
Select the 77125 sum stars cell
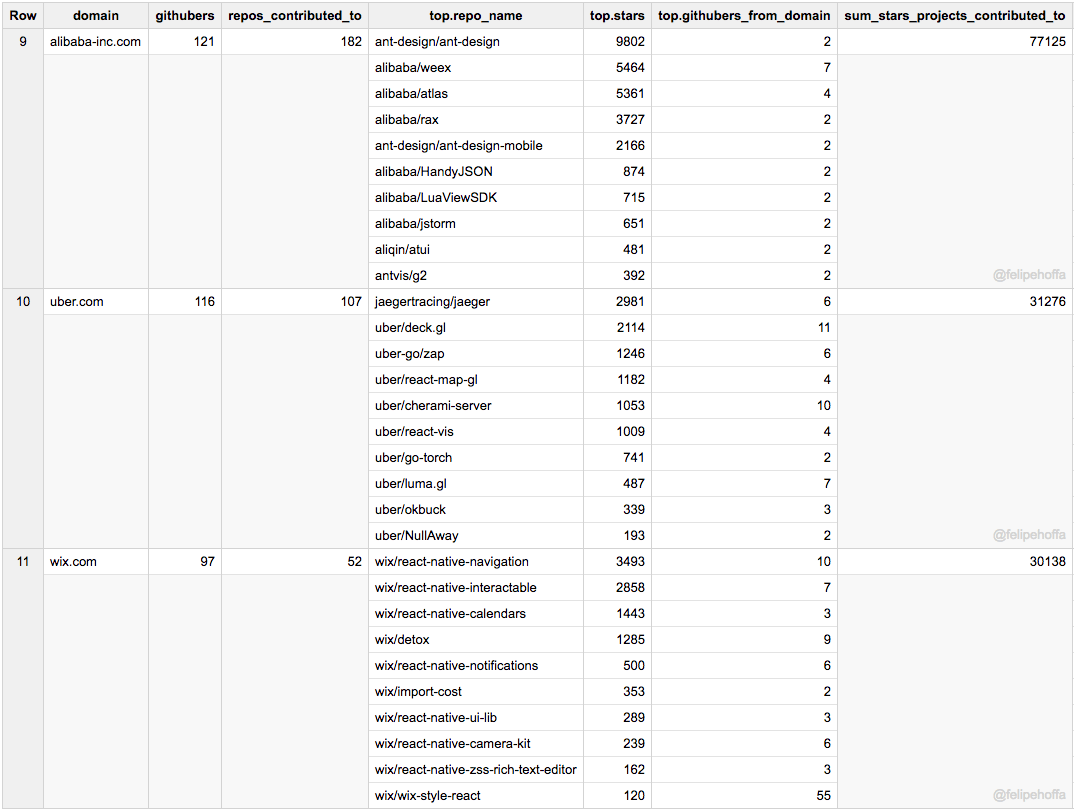pyautogui.click(x=1047, y=42)
